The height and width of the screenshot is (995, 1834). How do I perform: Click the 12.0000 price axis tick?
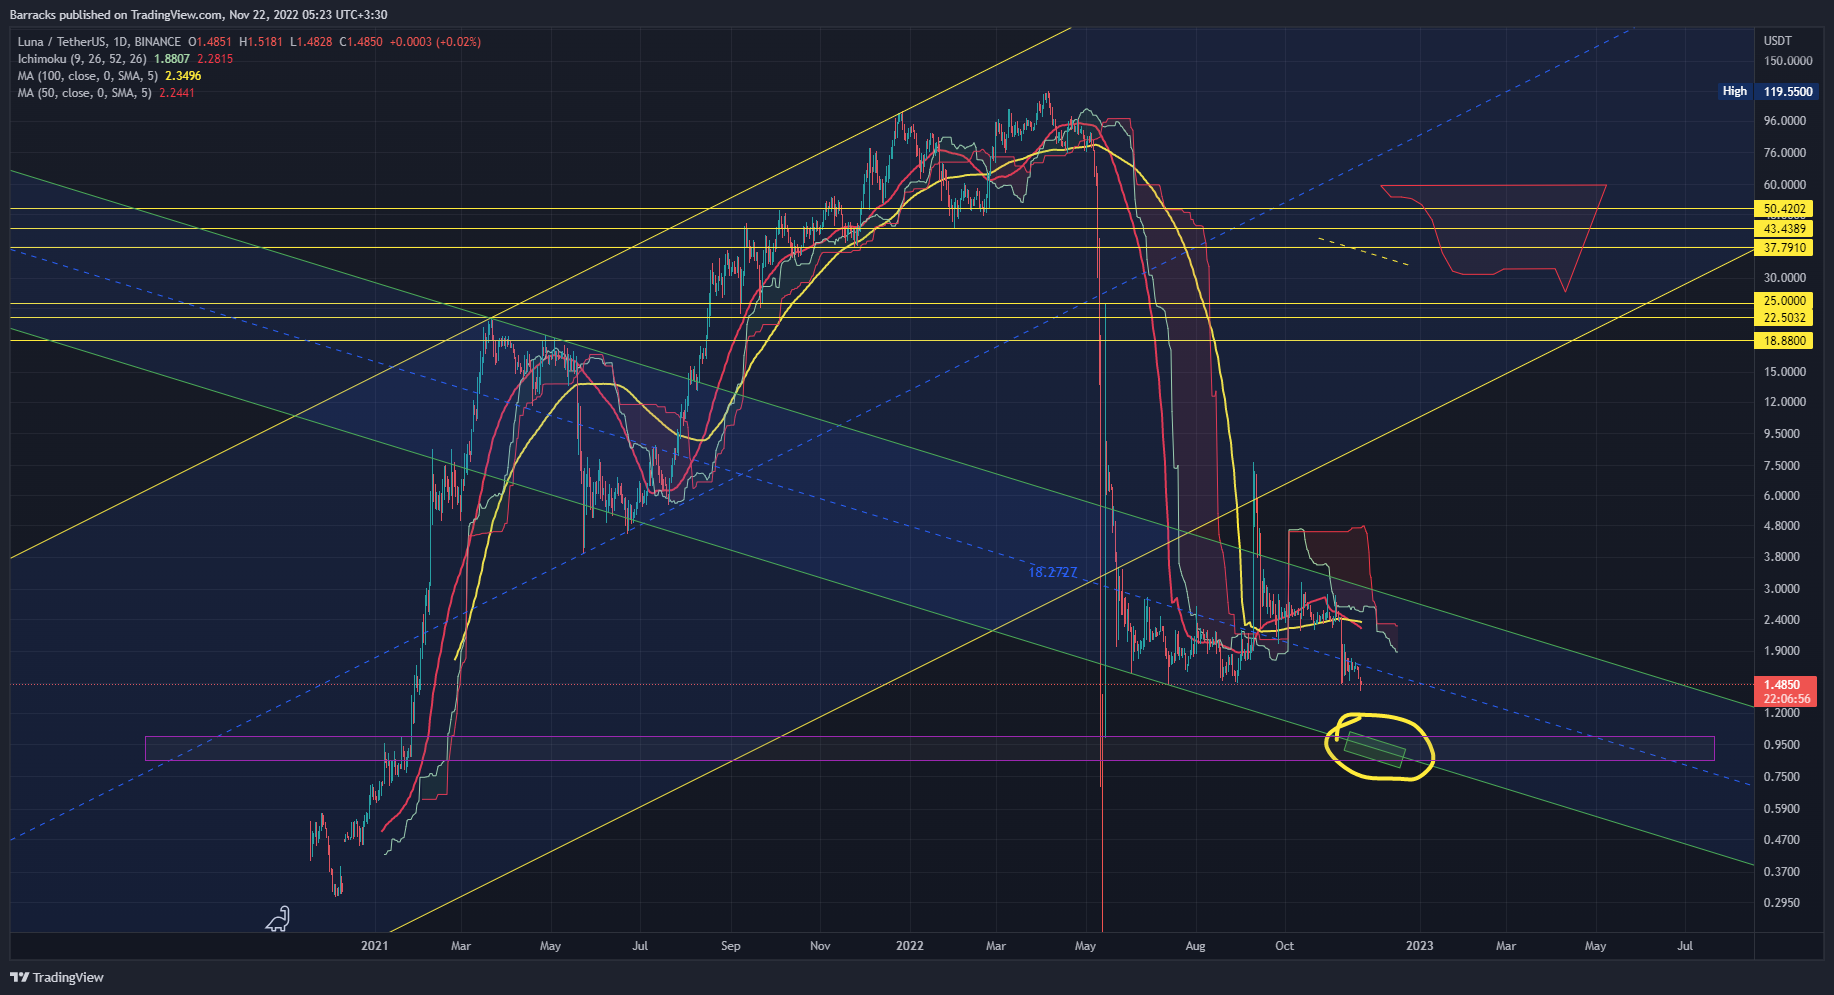click(x=1785, y=402)
